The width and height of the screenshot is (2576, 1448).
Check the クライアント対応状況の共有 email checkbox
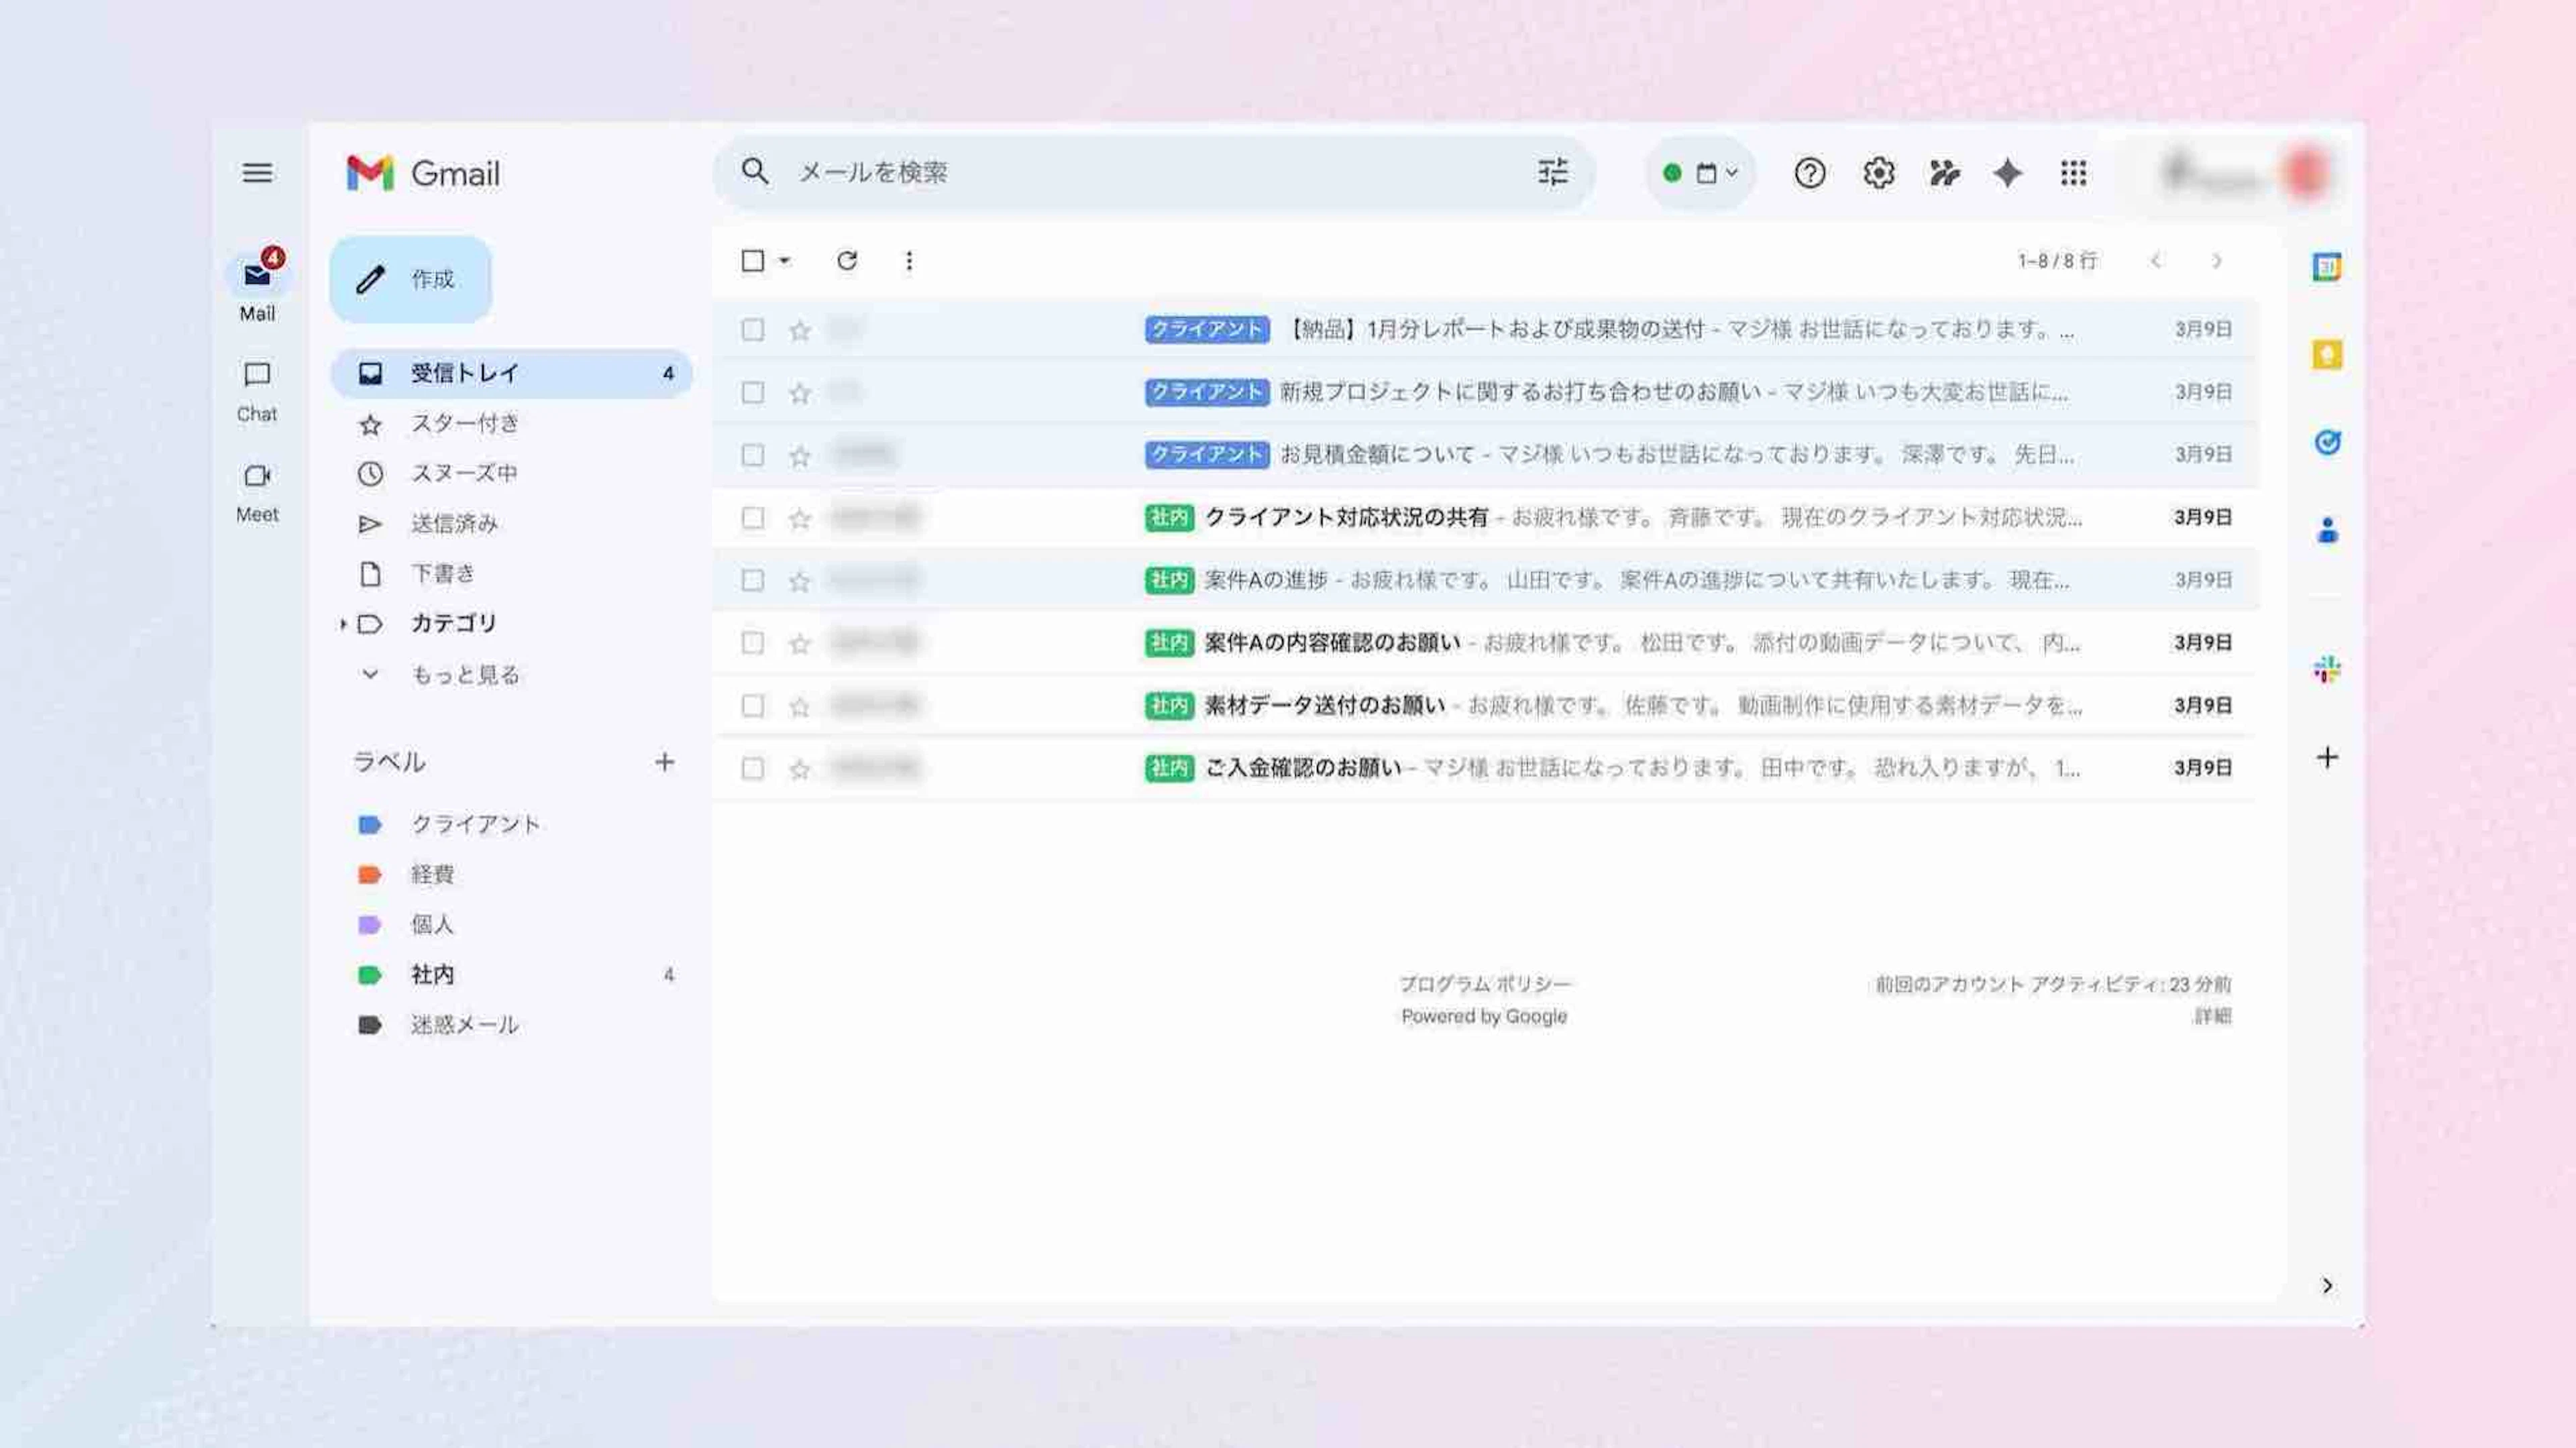coord(752,518)
